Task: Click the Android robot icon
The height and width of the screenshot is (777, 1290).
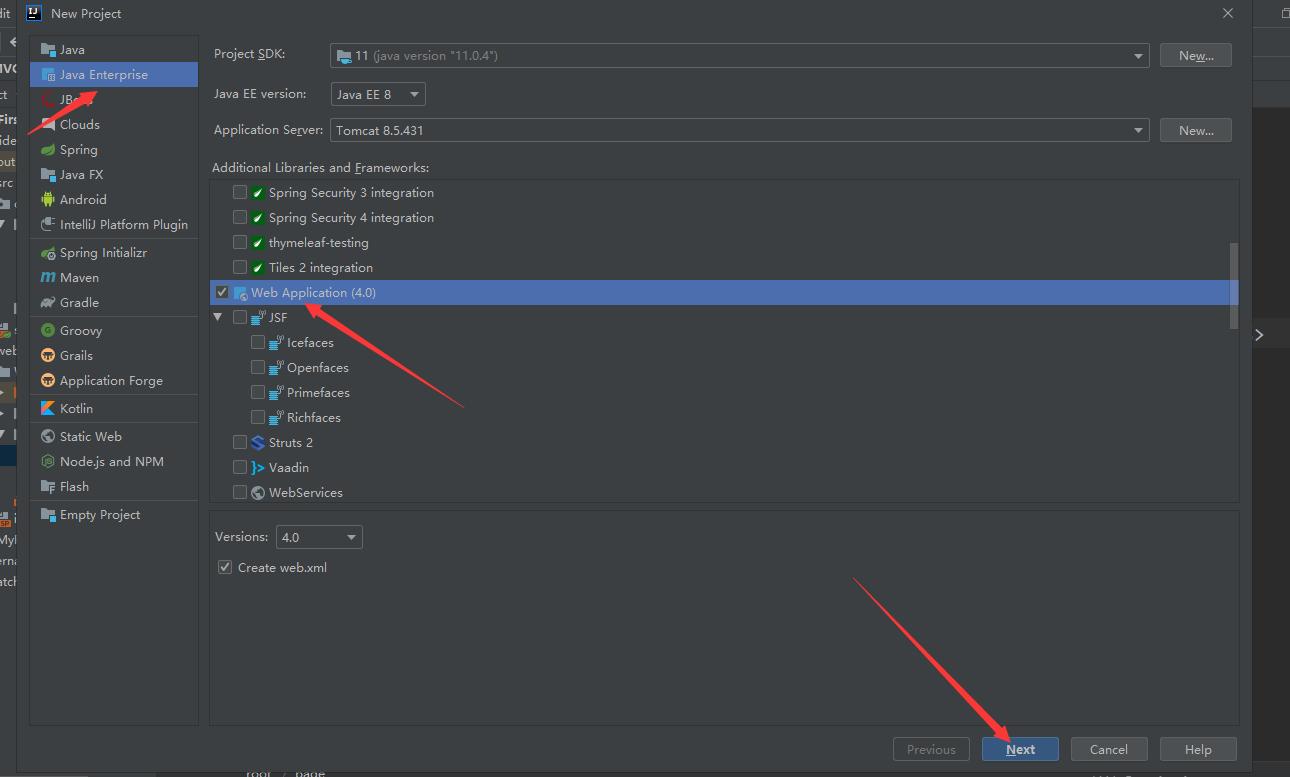Action: coord(48,199)
